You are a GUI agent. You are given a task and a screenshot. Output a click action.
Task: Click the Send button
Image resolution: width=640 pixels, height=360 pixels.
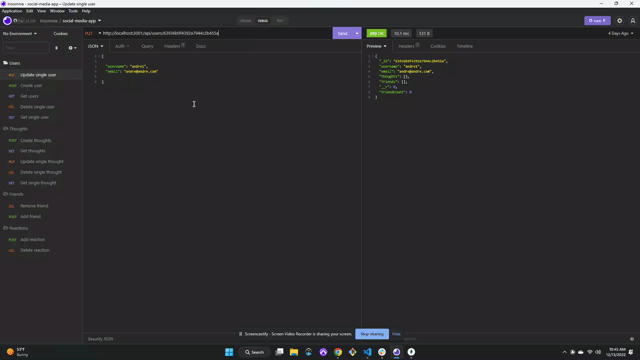point(342,33)
